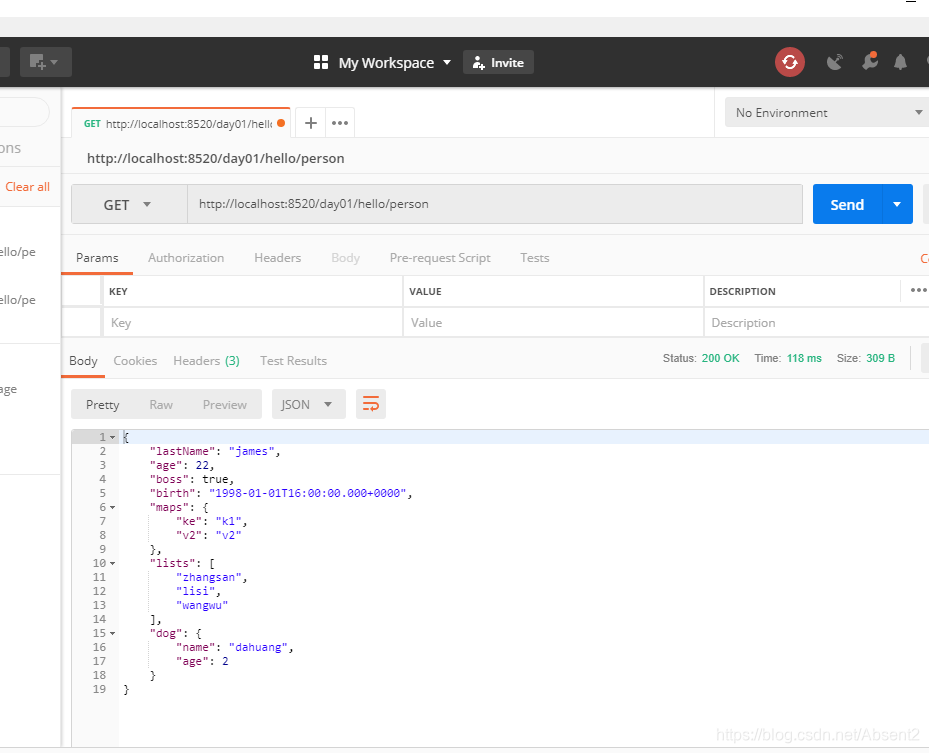Click the Invite button

pyautogui.click(x=498, y=62)
